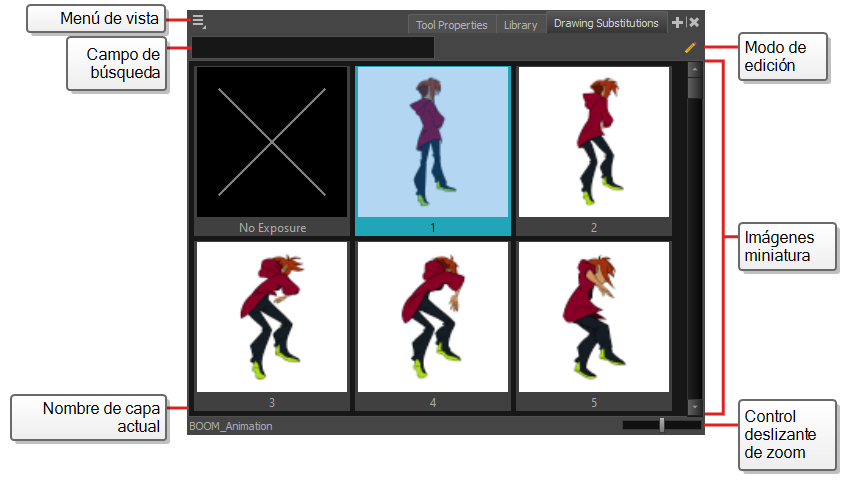Switch to the Library tab
Image resolution: width=852 pixels, height=486 pixels.
tap(520, 25)
